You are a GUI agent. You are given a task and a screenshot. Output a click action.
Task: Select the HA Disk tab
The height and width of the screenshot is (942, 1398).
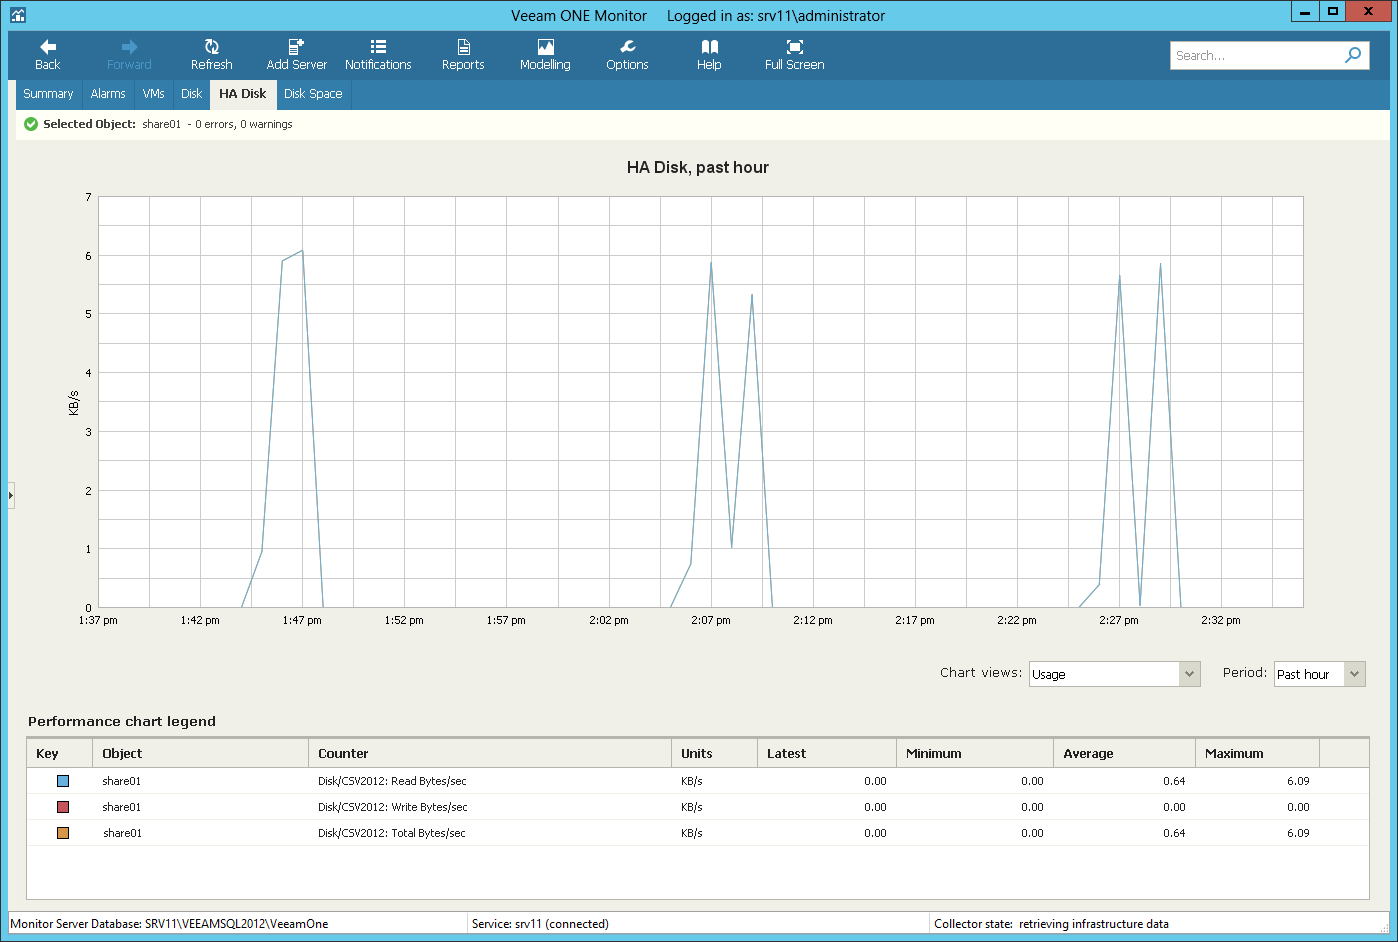pyautogui.click(x=243, y=94)
